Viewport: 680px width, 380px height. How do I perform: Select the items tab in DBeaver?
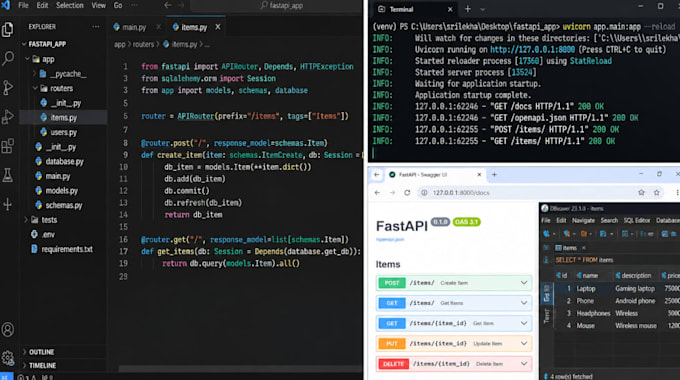569,248
